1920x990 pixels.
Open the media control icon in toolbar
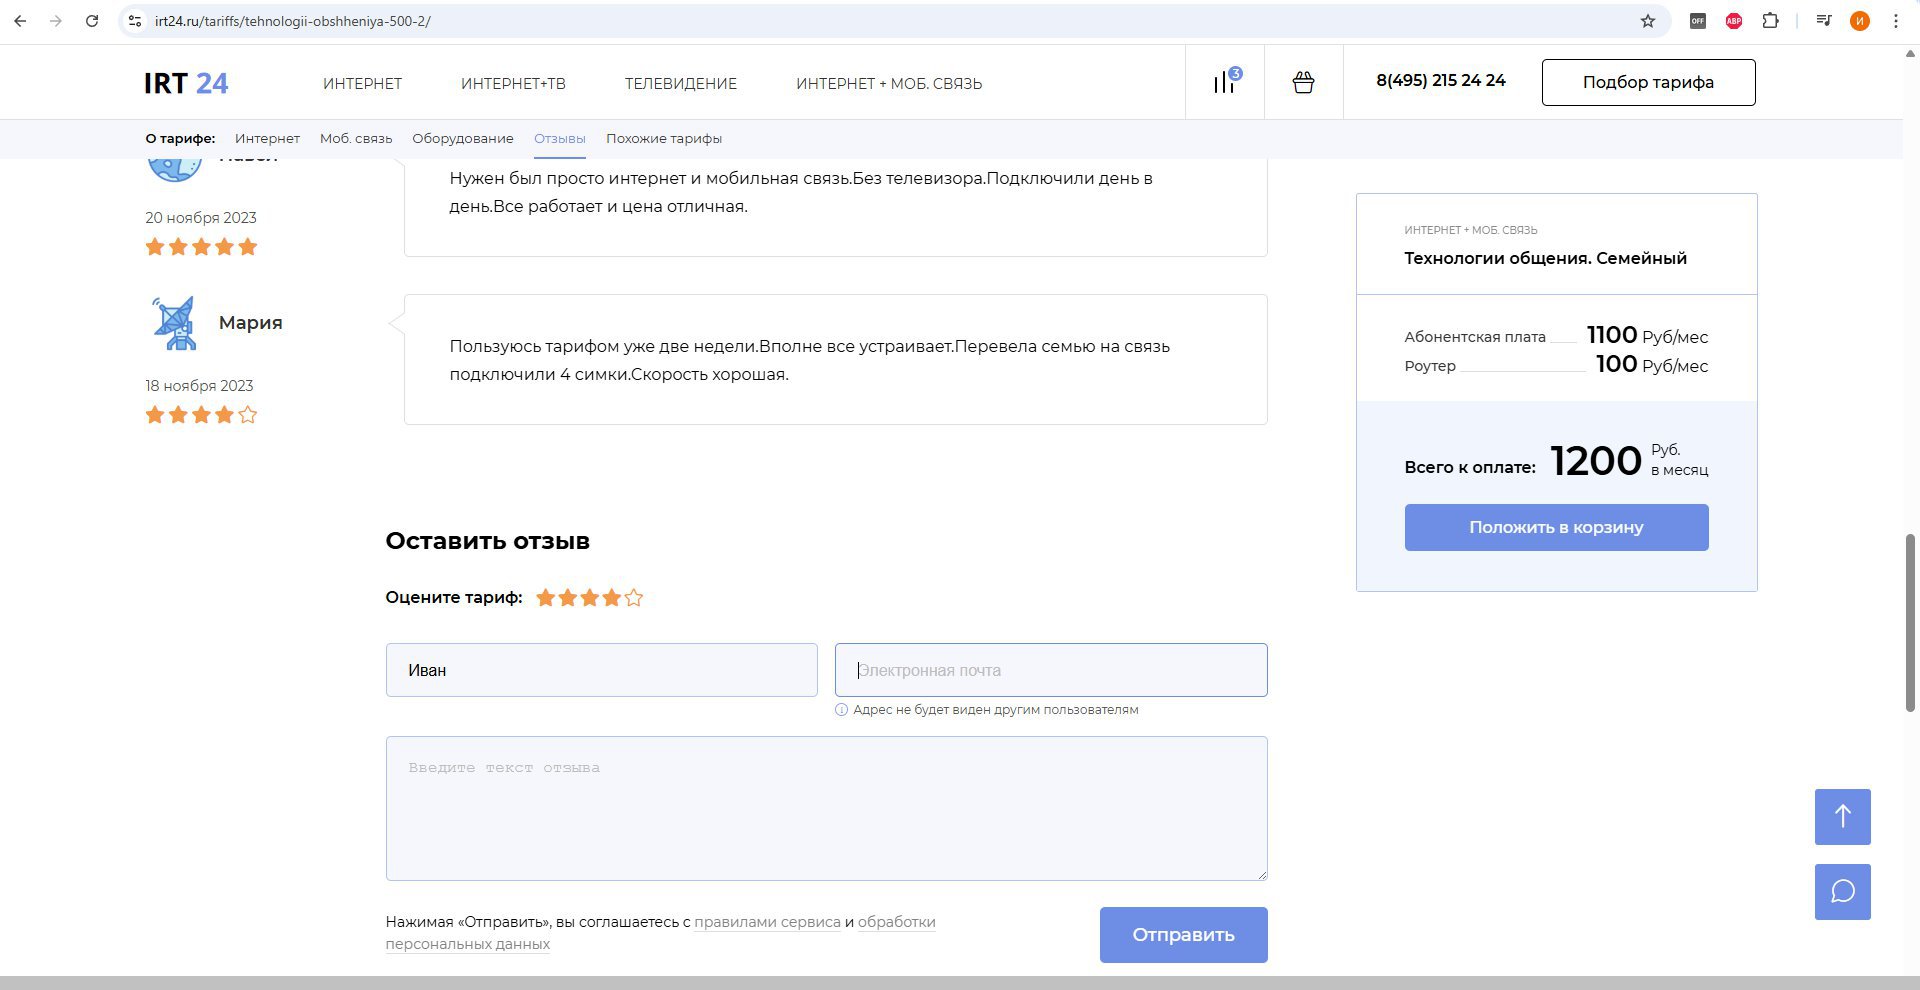pos(1824,21)
